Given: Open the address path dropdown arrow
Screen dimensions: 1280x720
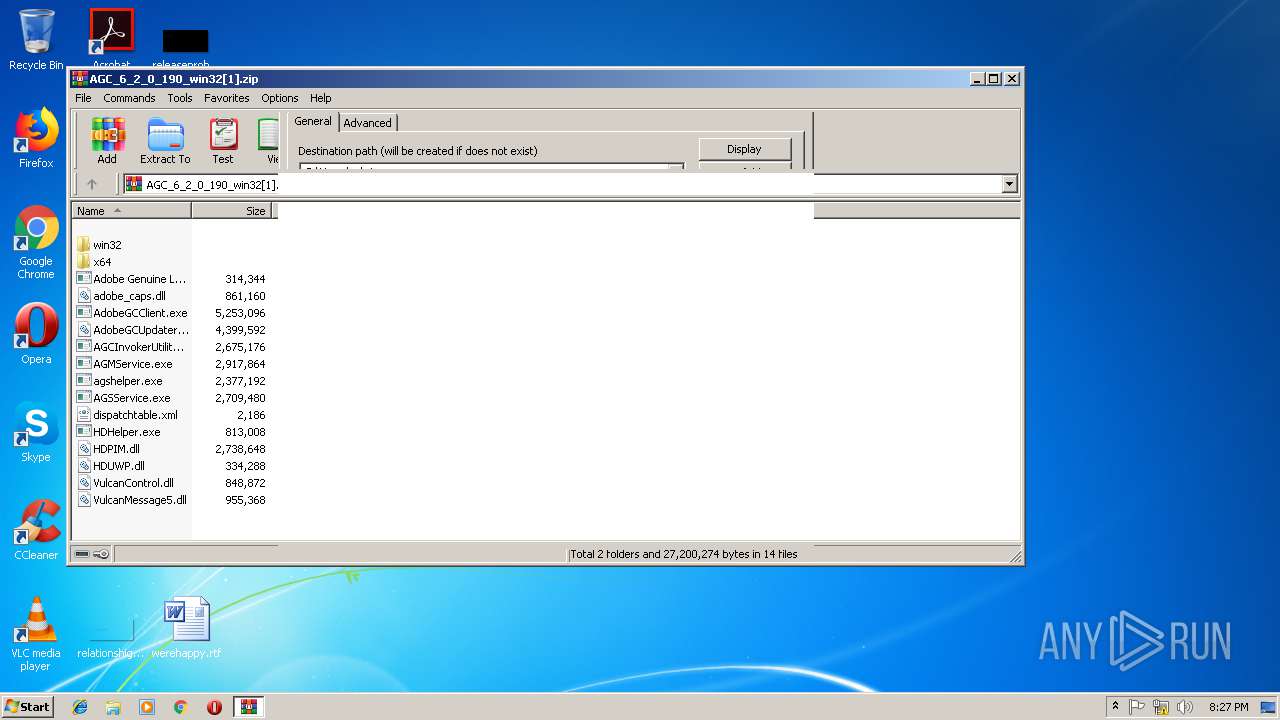Looking at the screenshot, I should coord(1009,184).
